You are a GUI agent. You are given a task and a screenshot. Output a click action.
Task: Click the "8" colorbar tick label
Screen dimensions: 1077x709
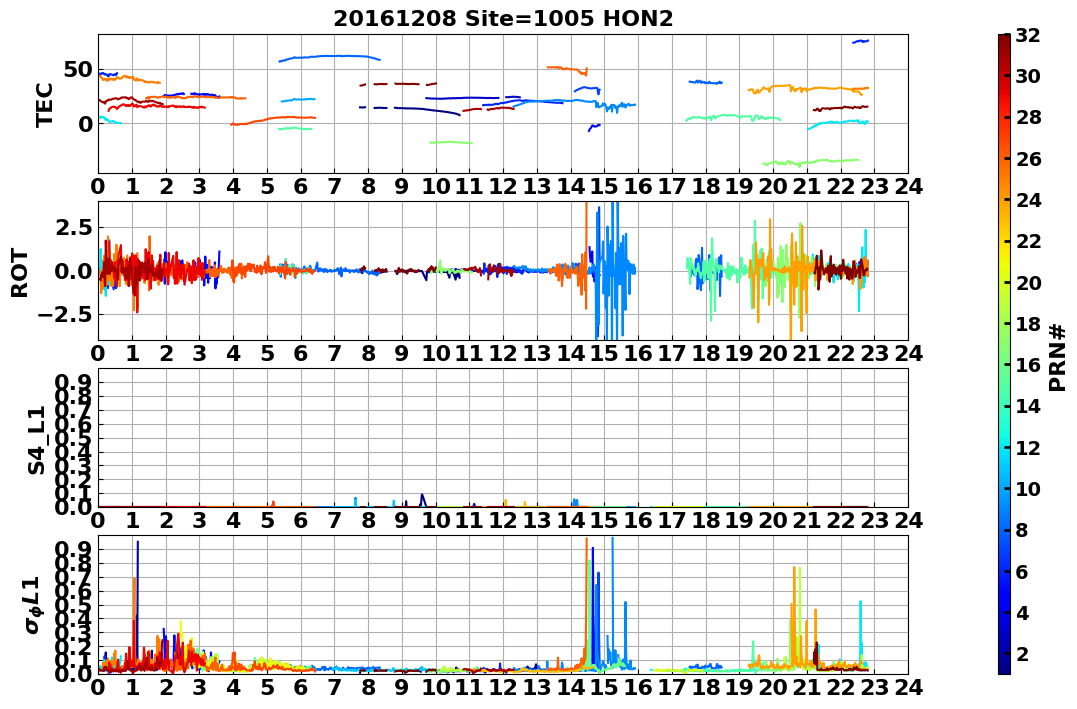[x=1021, y=530]
